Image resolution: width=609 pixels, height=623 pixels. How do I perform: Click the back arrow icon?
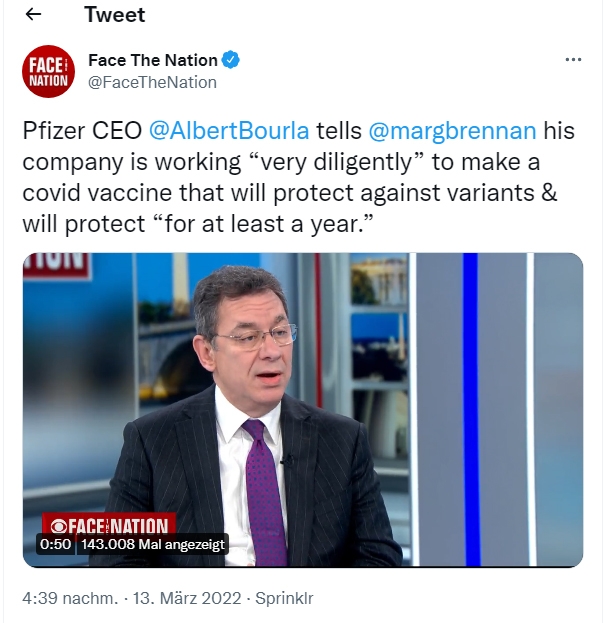coord(33,14)
